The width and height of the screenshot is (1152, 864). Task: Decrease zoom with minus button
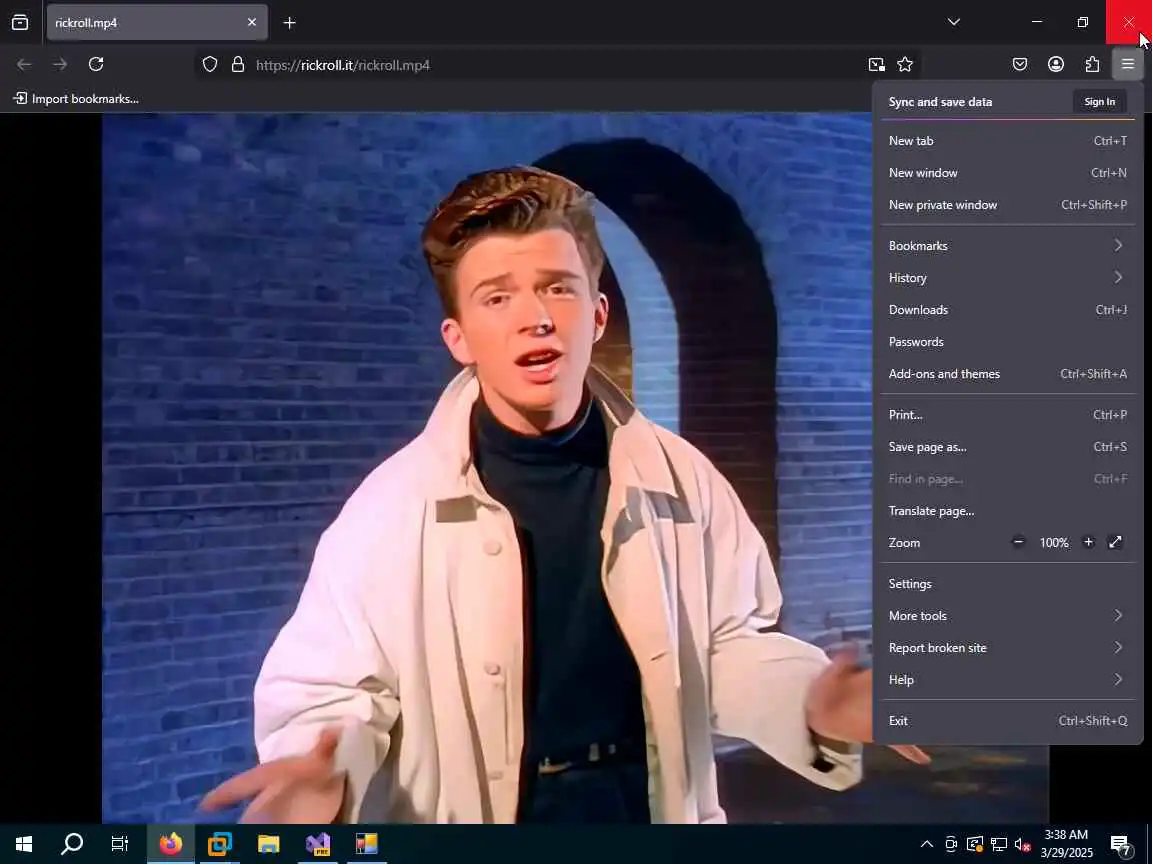point(1018,542)
